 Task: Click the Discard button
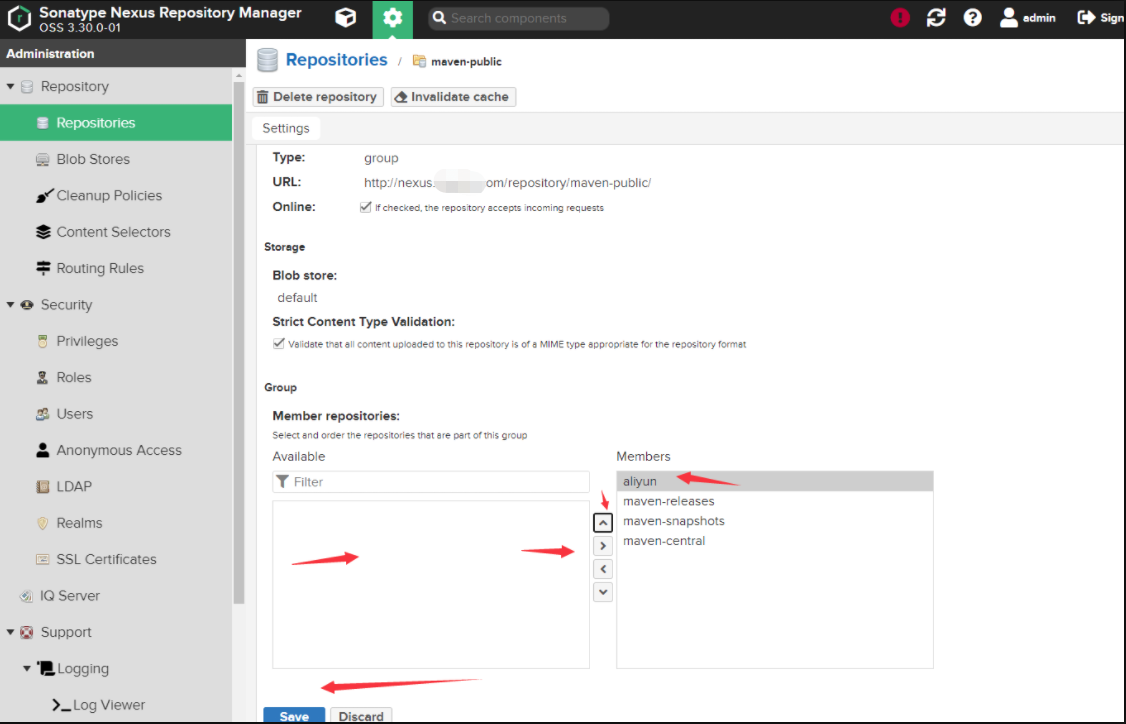(361, 716)
